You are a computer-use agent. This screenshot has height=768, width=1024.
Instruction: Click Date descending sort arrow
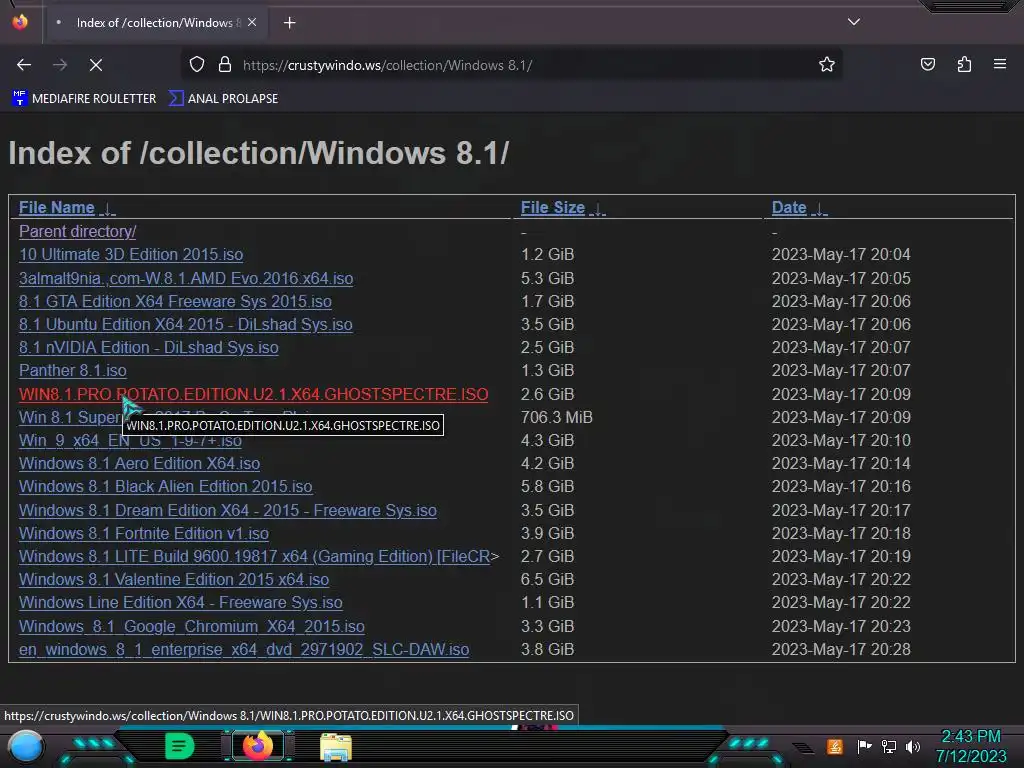click(x=820, y=209)
